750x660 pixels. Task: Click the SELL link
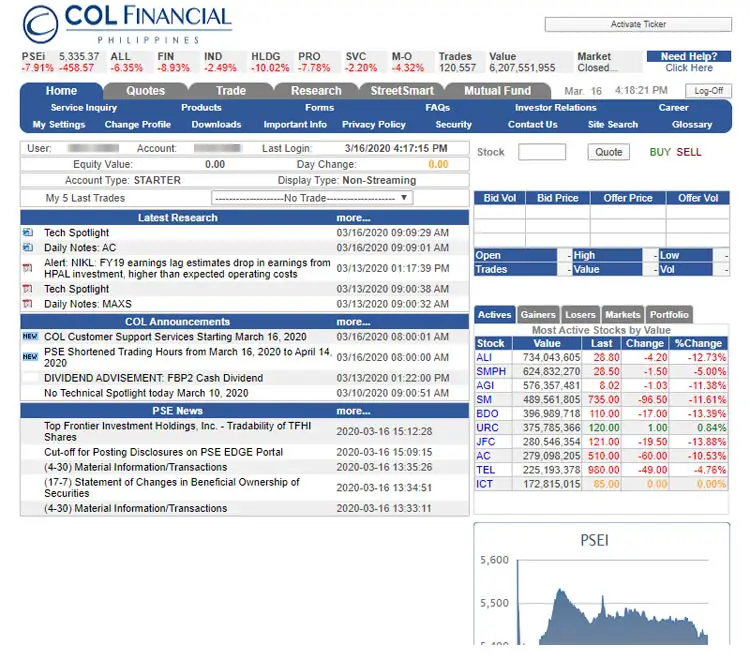pyautogui.click(x=689, y=152)
